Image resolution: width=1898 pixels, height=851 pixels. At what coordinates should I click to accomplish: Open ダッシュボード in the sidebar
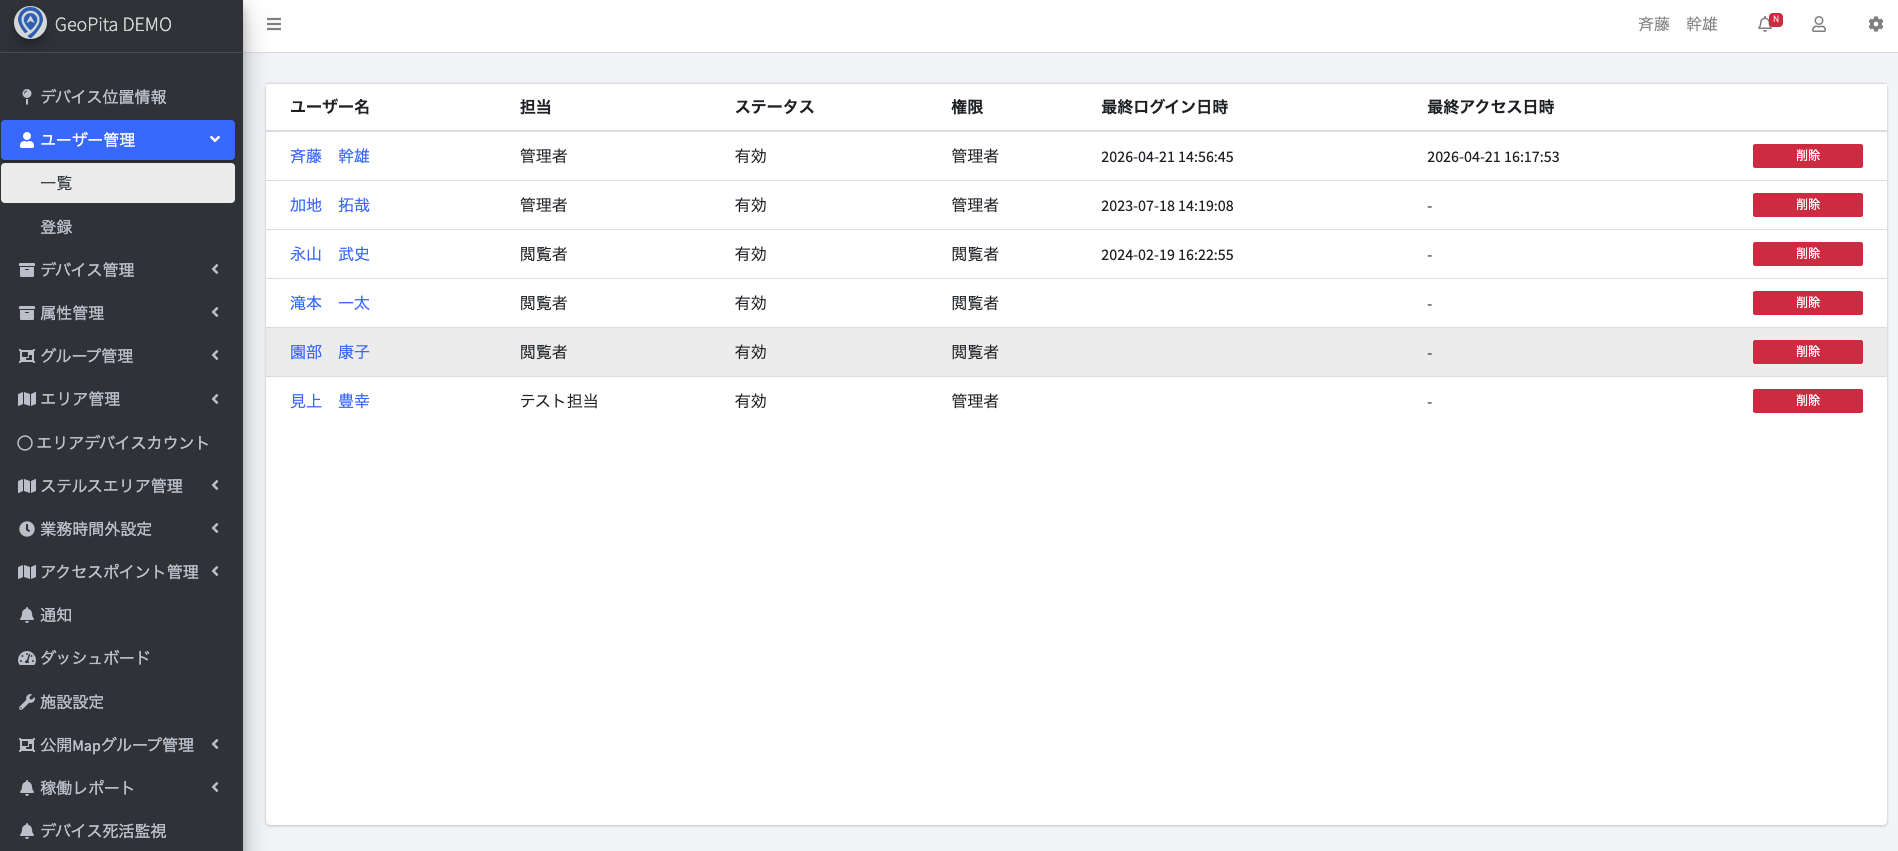pos(95,658)
